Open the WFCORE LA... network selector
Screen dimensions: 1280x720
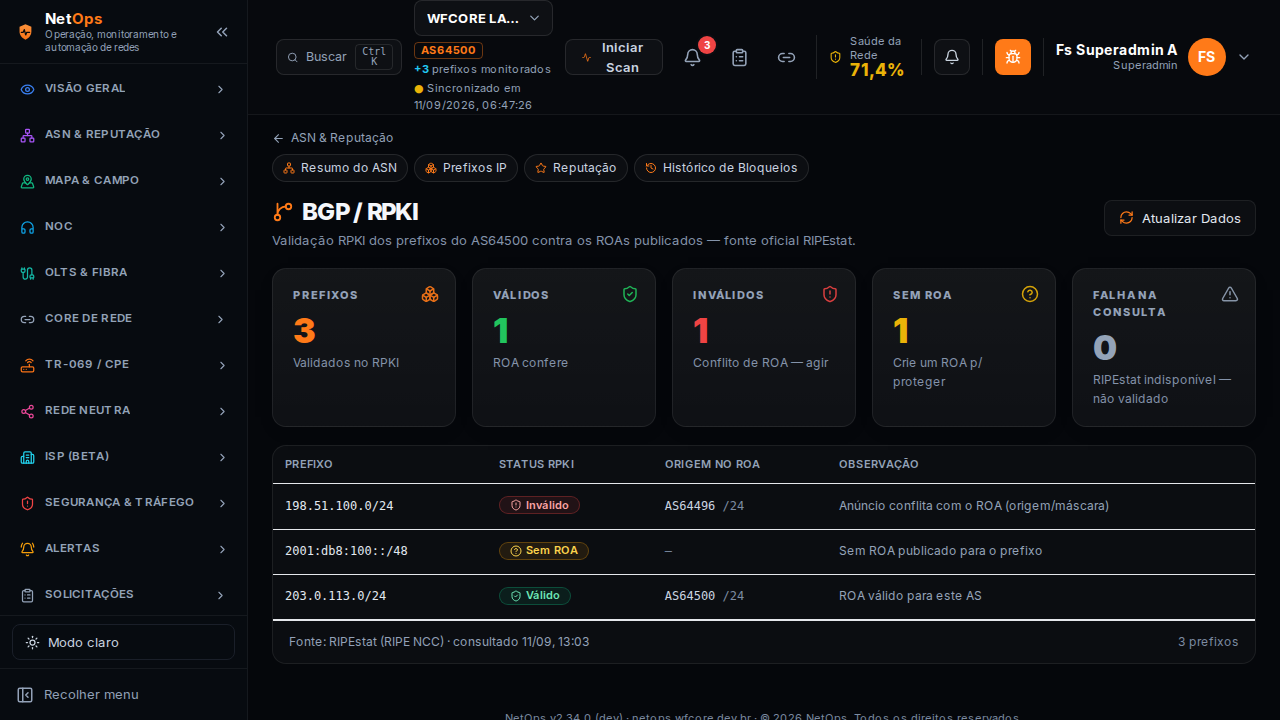pyautogui.click(x=483, y=18)
